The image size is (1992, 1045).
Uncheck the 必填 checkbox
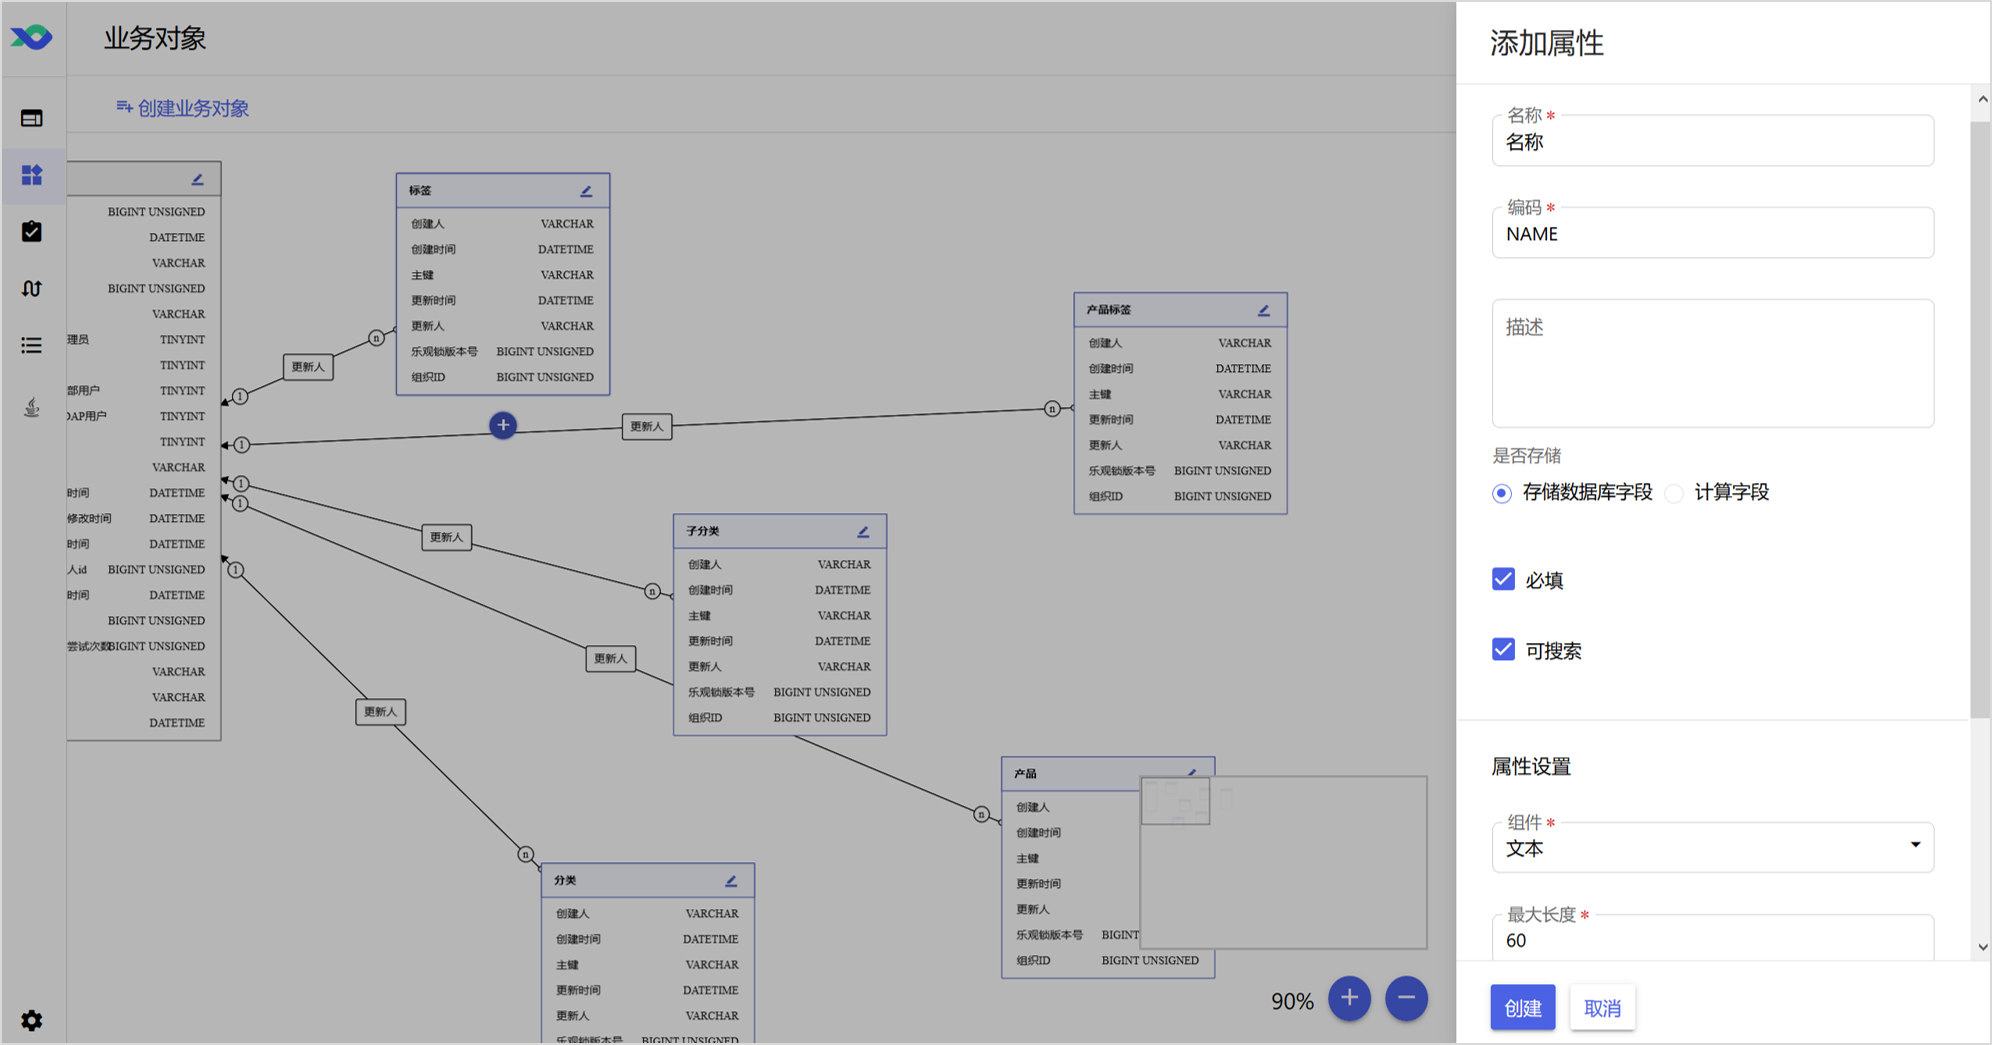(1503, 580)
